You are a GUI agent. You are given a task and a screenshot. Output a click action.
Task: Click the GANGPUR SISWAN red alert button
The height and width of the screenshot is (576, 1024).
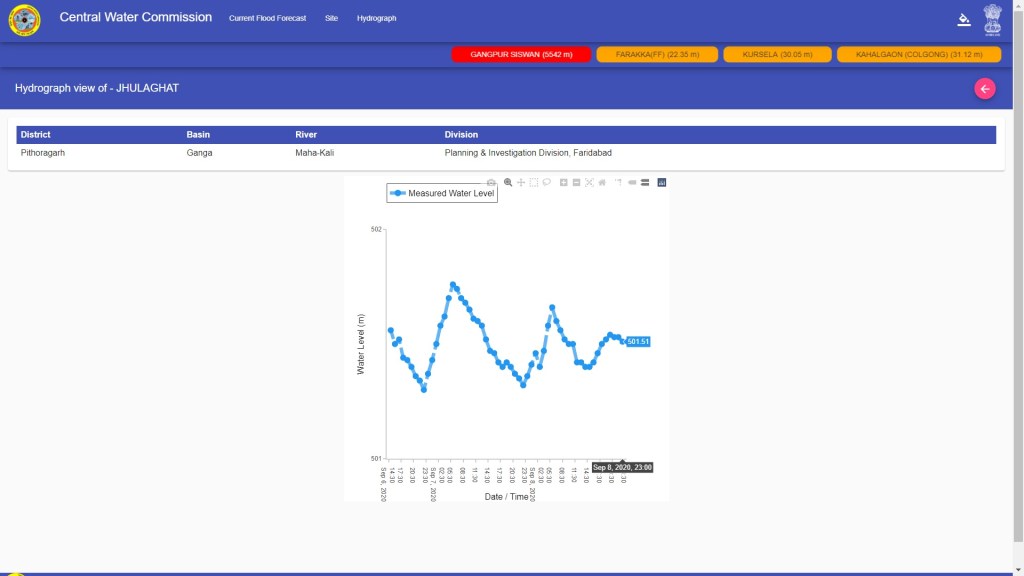(x=521, y=54)
